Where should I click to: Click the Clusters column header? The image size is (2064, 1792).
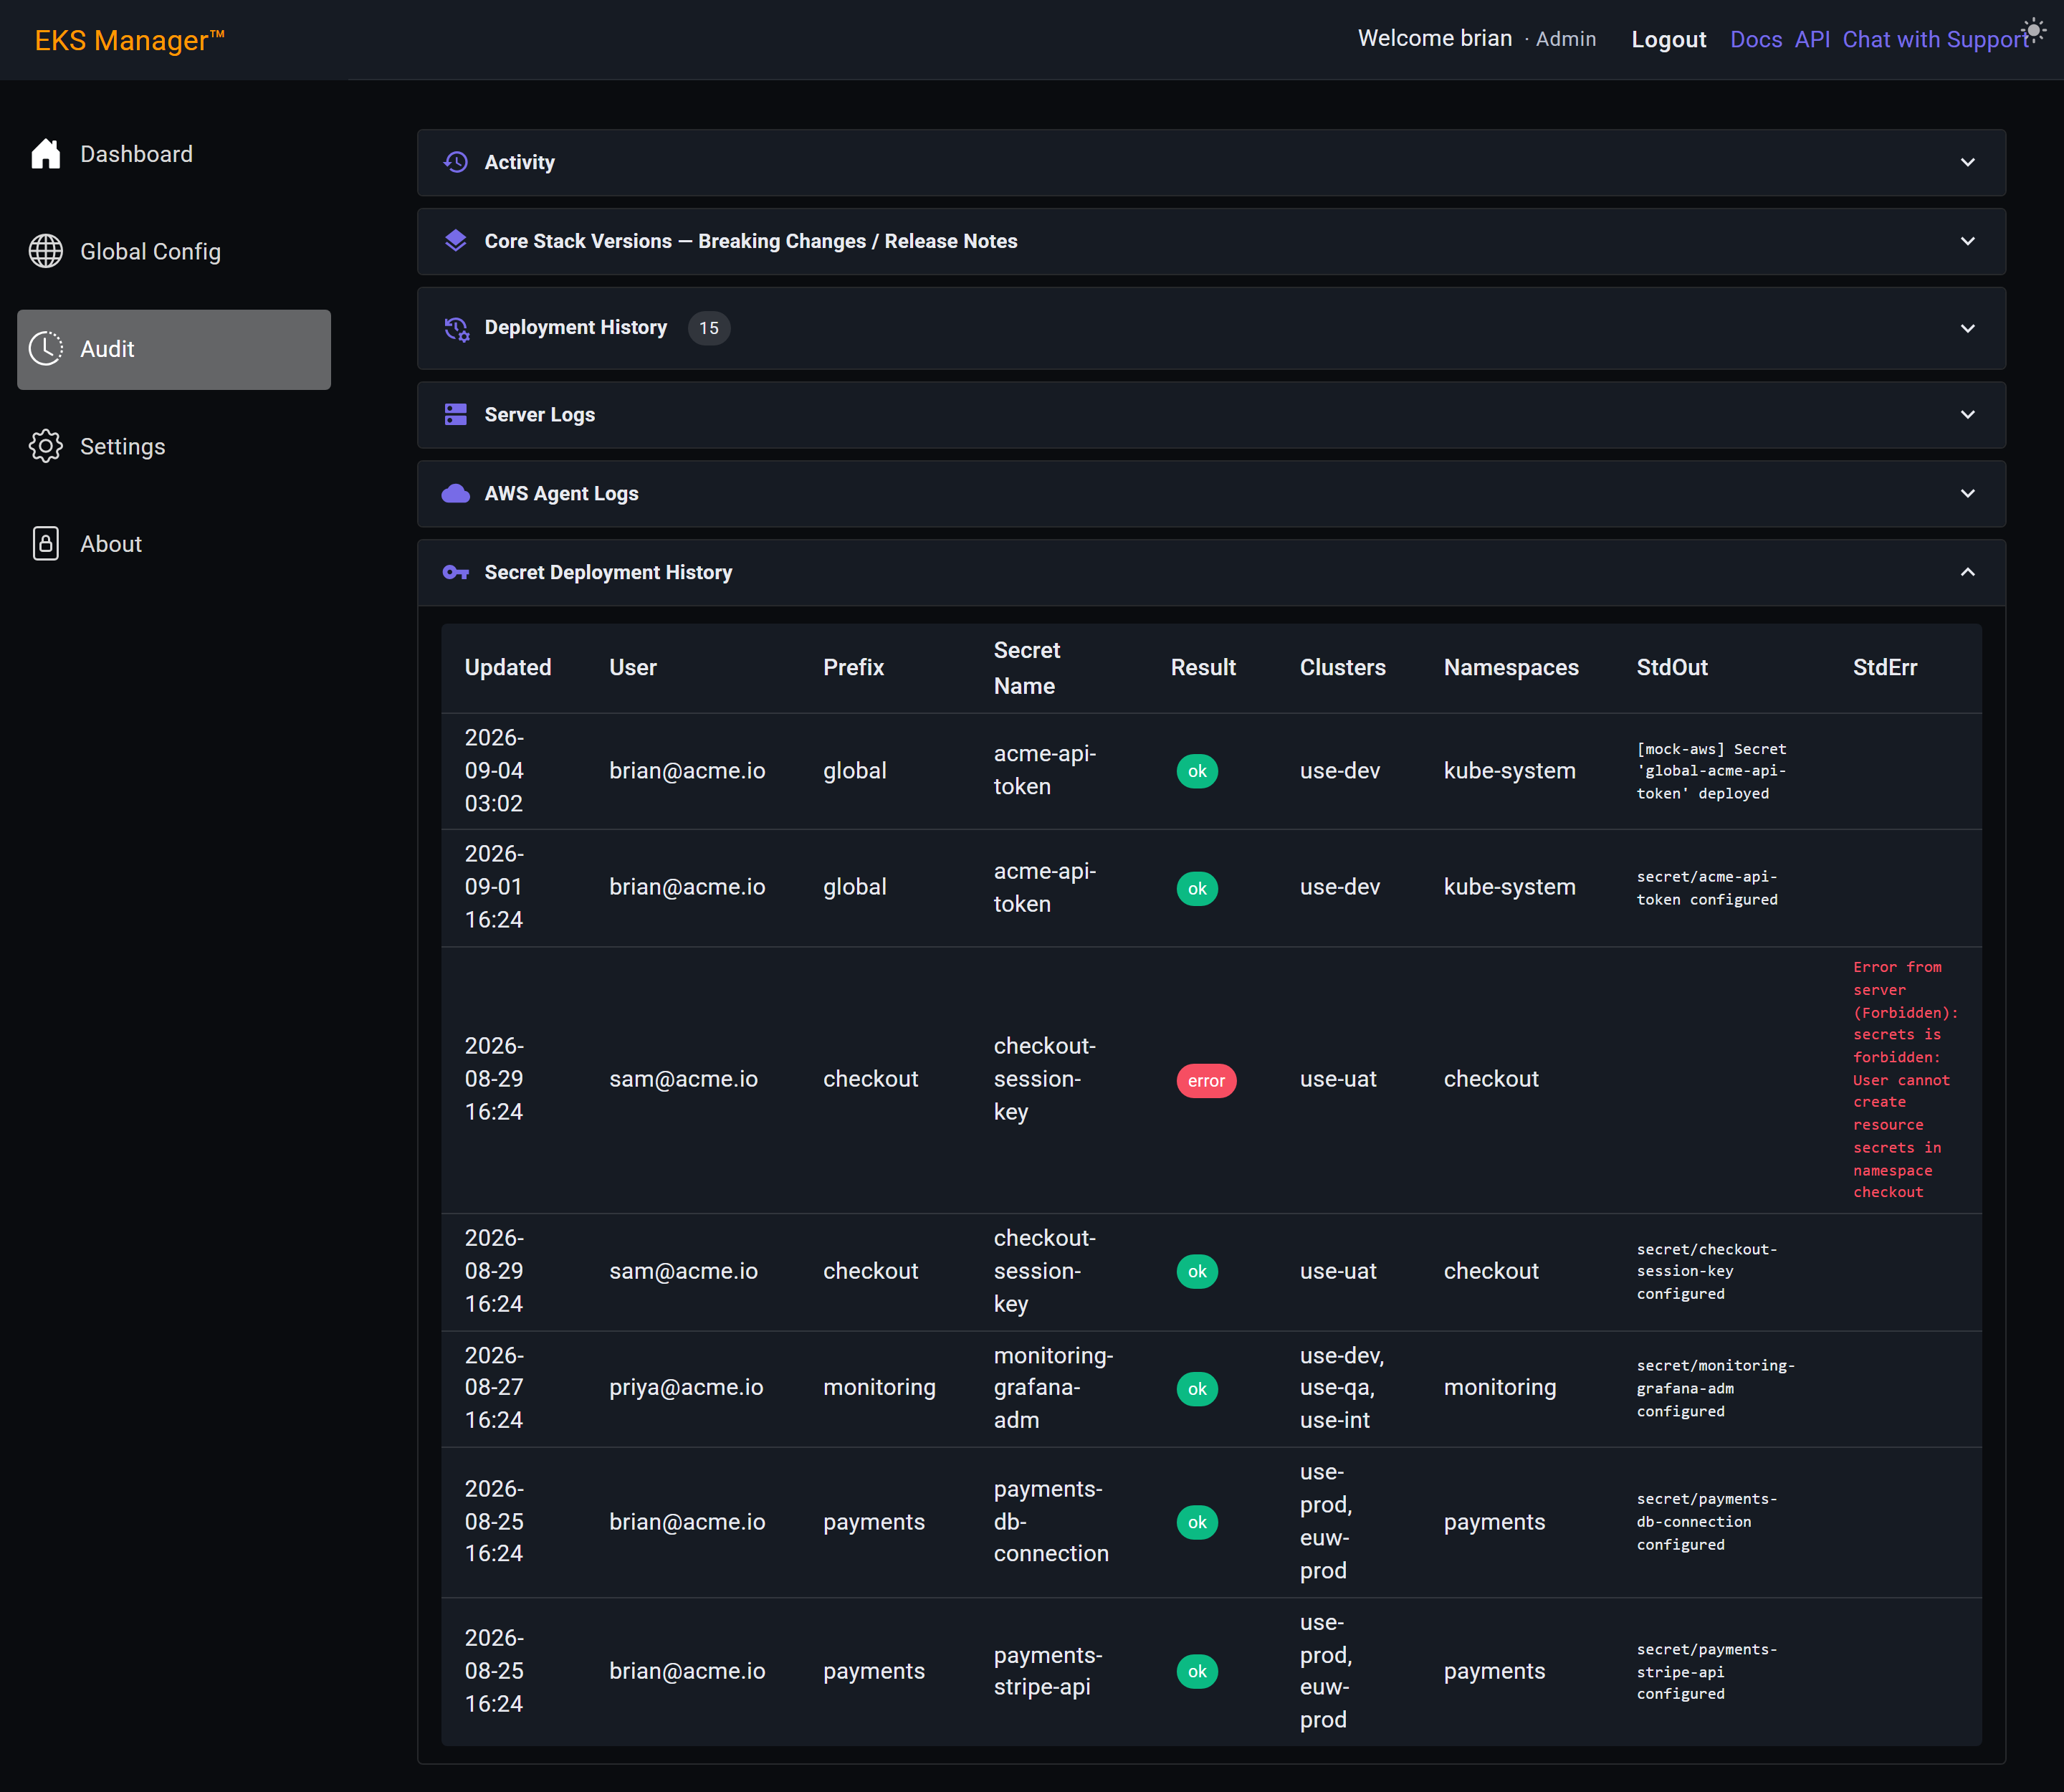(1342, 667)
